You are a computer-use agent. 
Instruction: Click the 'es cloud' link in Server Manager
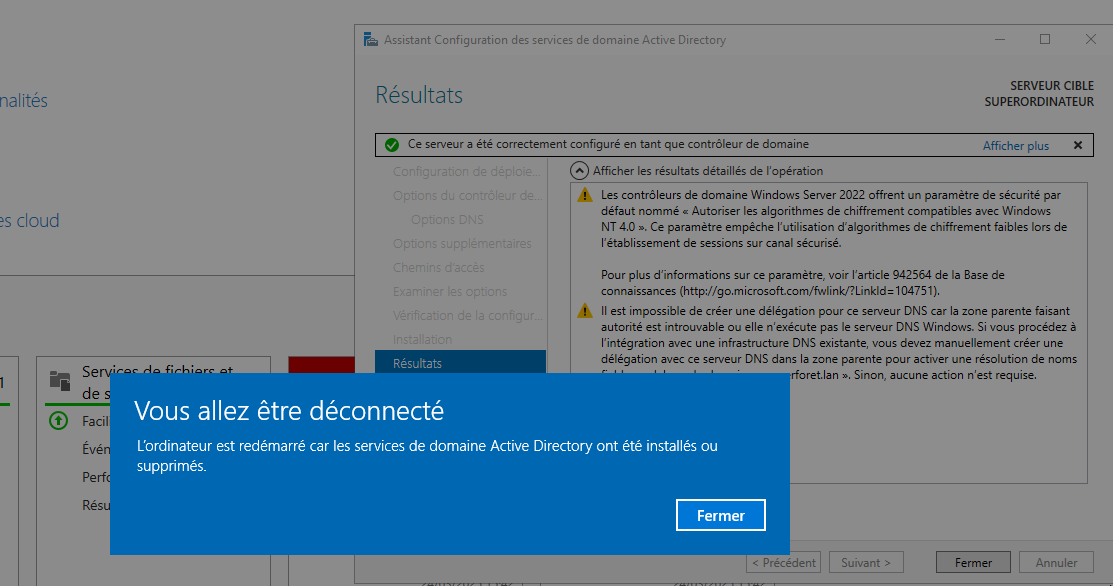point(29,221)
